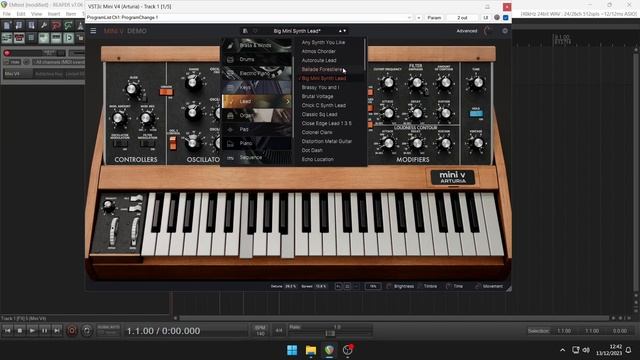640x360 pixels.
Task: Click REAPER new project toolbar icon
Action: coord(7,26)
